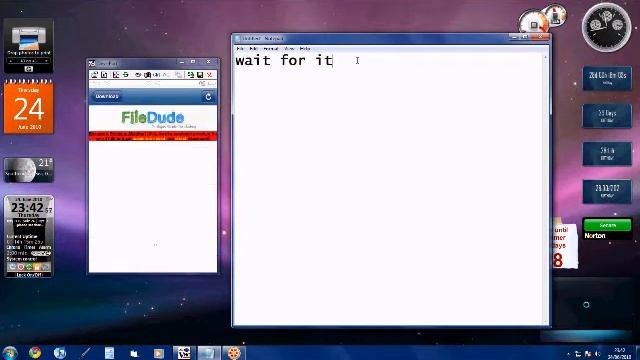This screenshot has height=360, width=640.
Task: Open Windows Explorer folder icon on taskbar
Action: tap(134, 353)
